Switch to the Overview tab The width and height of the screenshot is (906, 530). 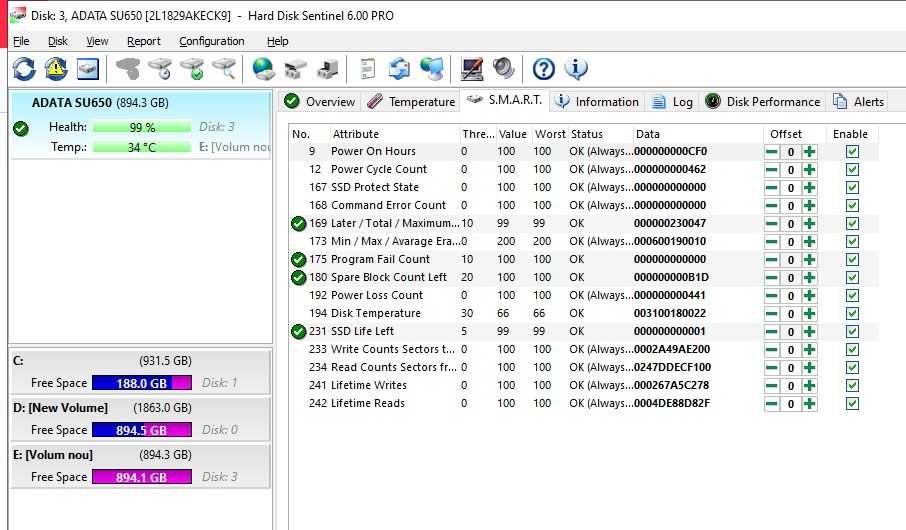[x=320, y=102]
